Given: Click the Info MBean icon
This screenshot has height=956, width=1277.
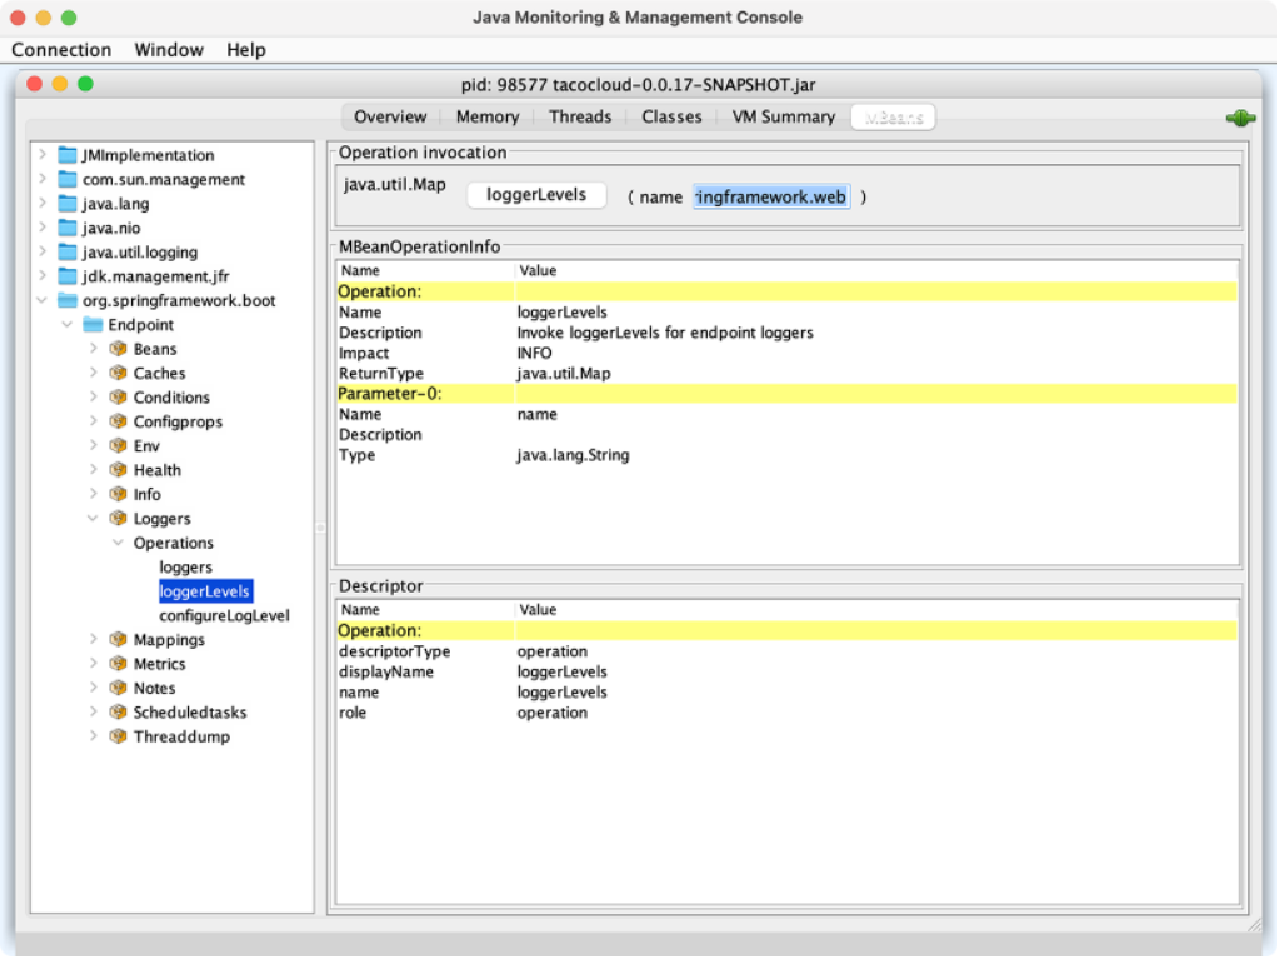Looking at the screenshot, I should click(118, 494).
